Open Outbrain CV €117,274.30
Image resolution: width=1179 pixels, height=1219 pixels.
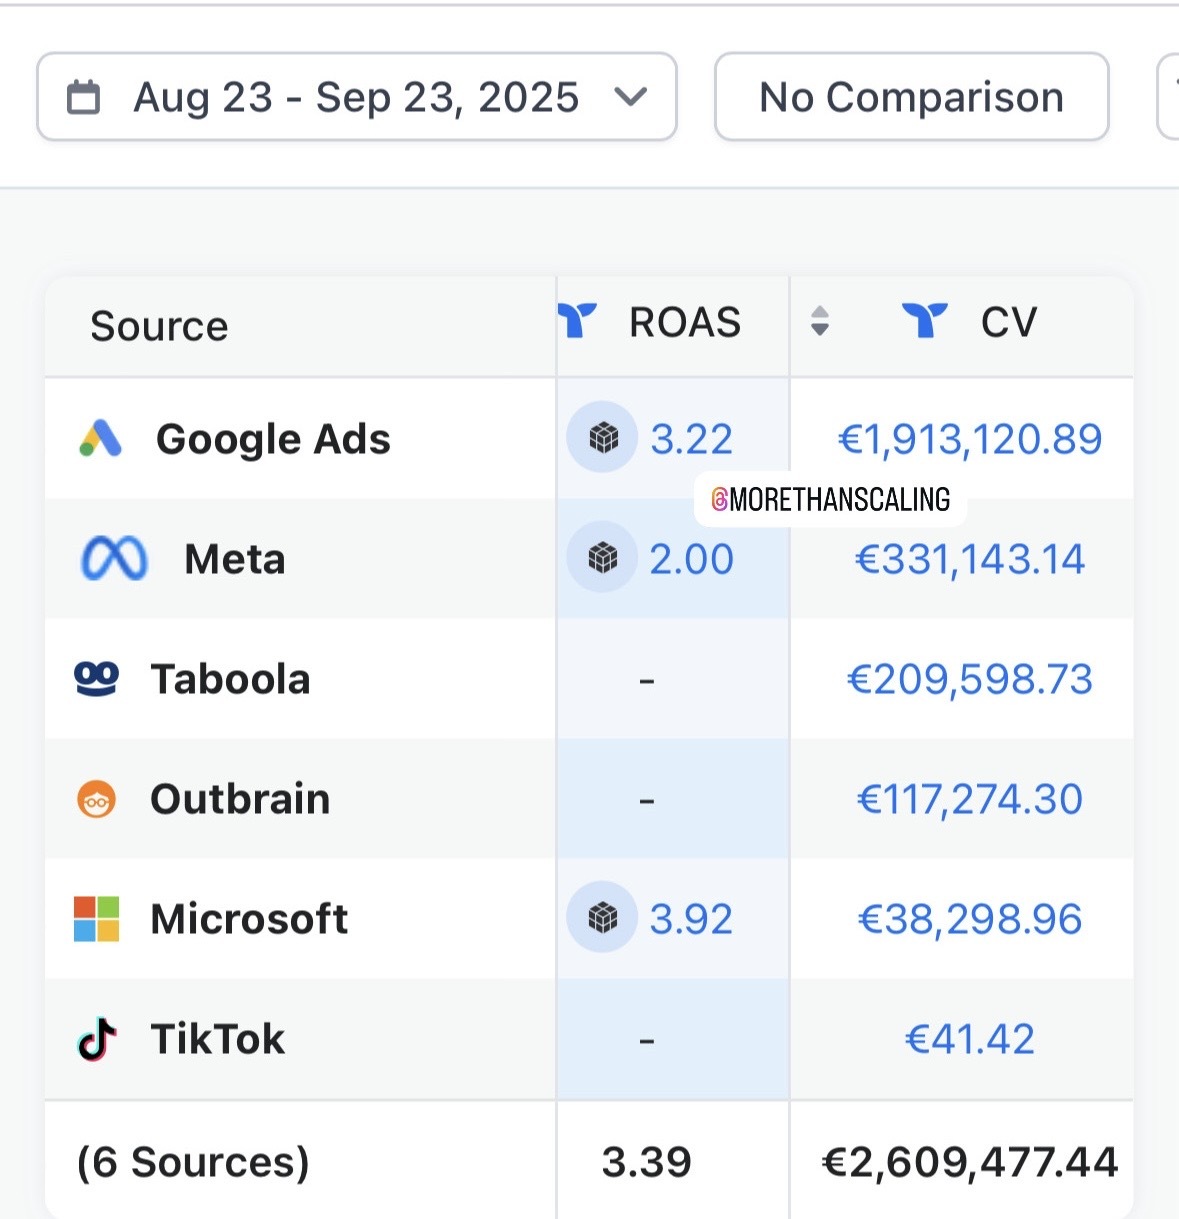point(970,799)
